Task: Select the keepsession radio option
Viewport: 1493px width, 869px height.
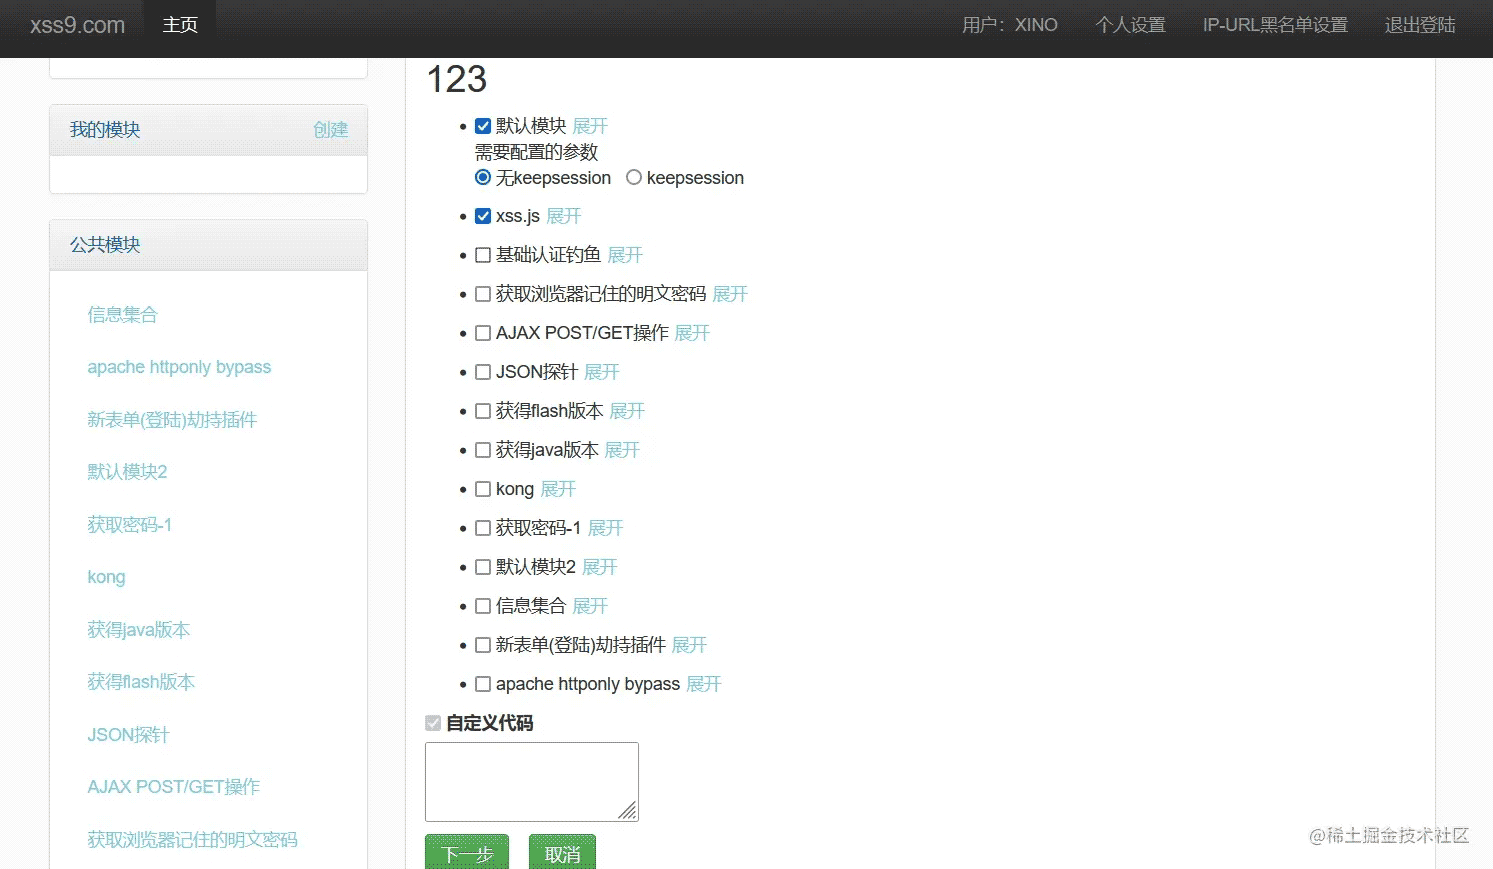Action: 634,178
